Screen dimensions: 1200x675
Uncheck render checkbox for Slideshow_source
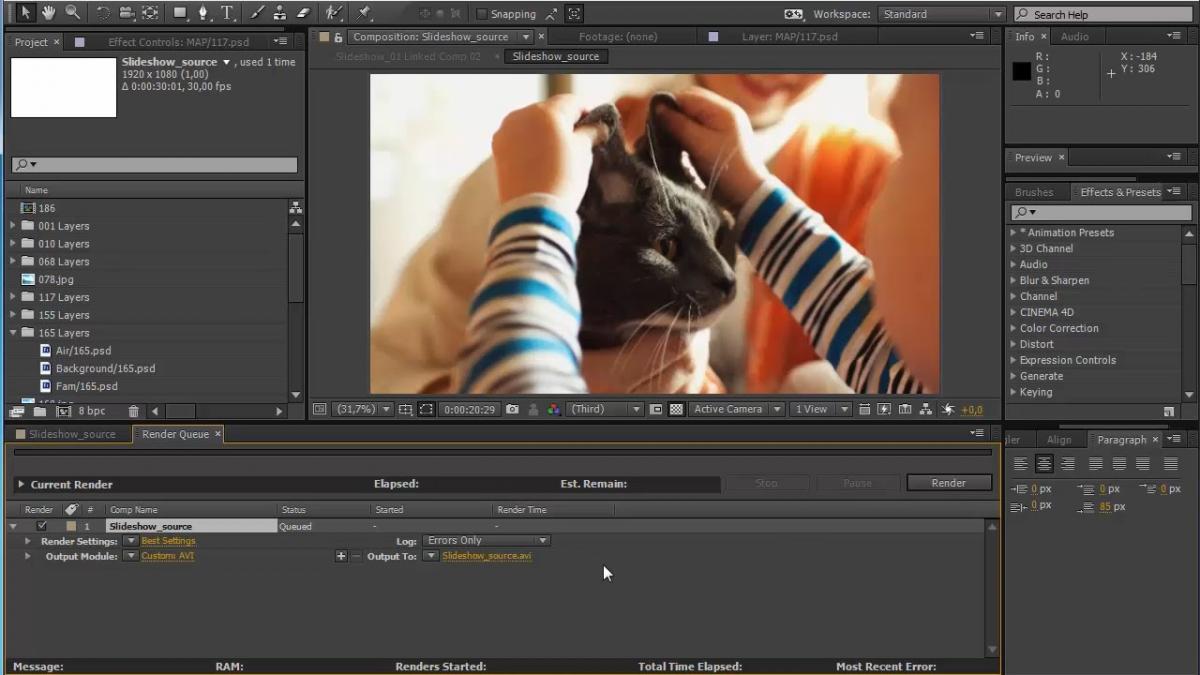(x=42, y=526)
